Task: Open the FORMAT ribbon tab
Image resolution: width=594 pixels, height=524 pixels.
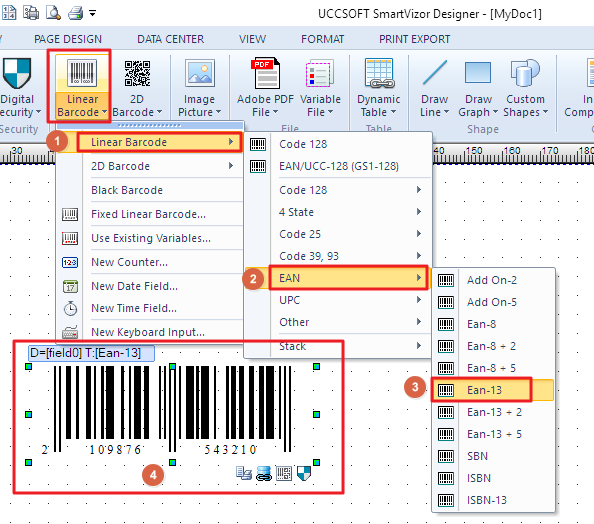Action: tap(322, 39)
